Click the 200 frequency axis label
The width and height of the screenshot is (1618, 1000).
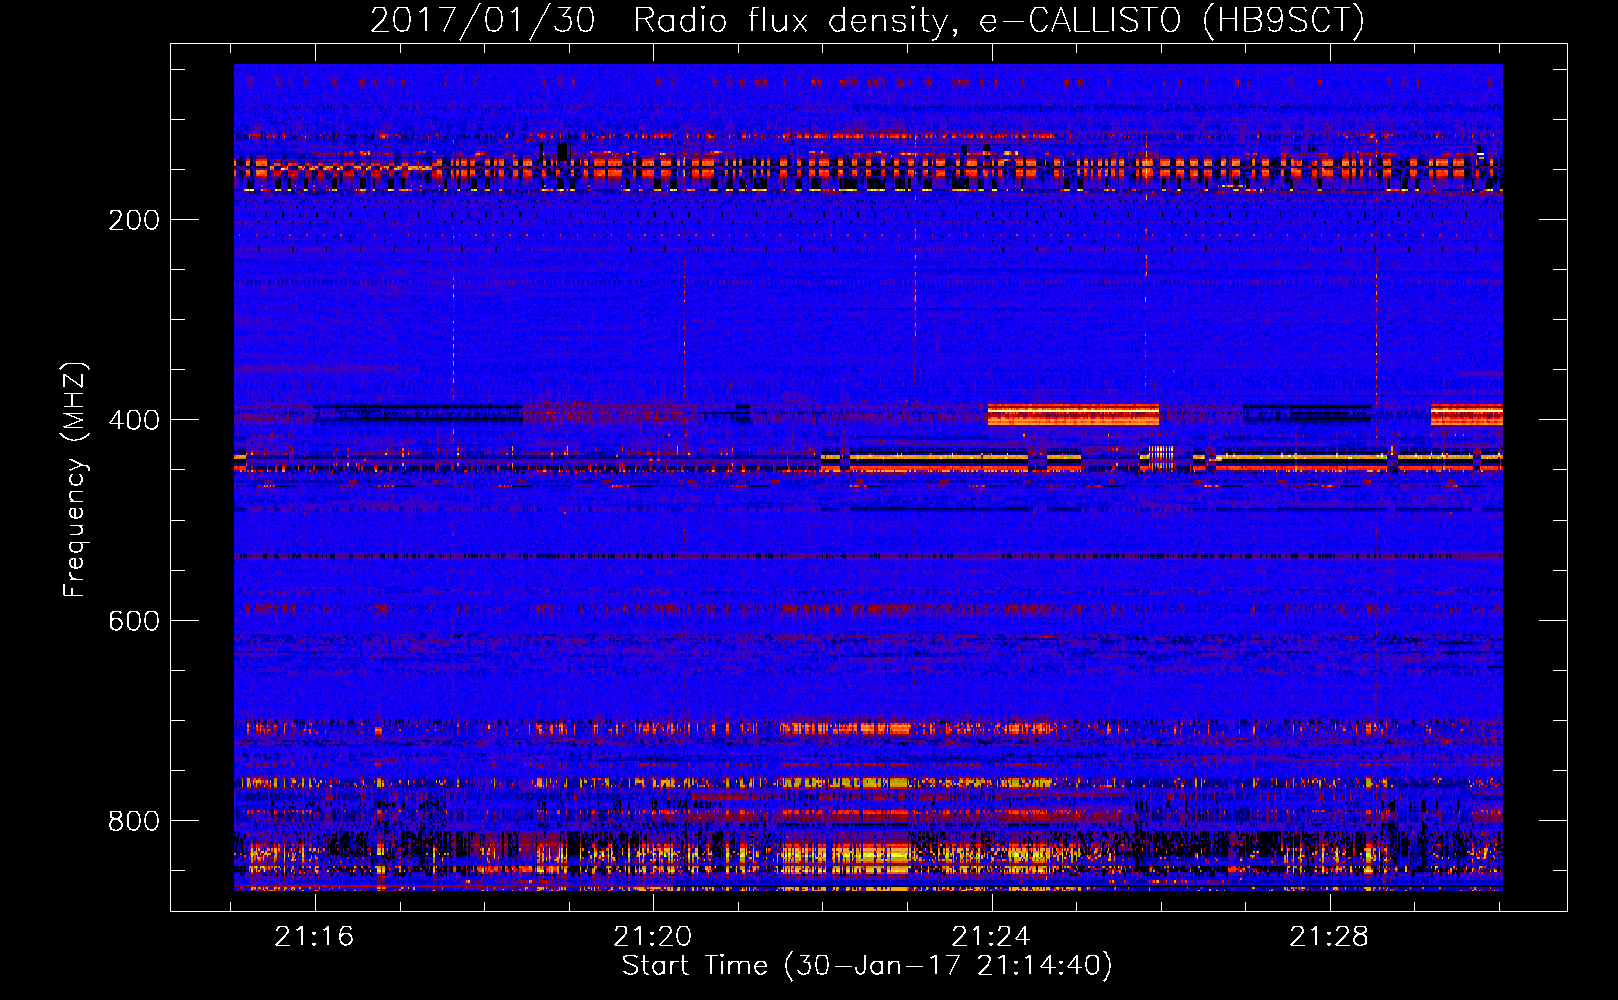[134, 220]
